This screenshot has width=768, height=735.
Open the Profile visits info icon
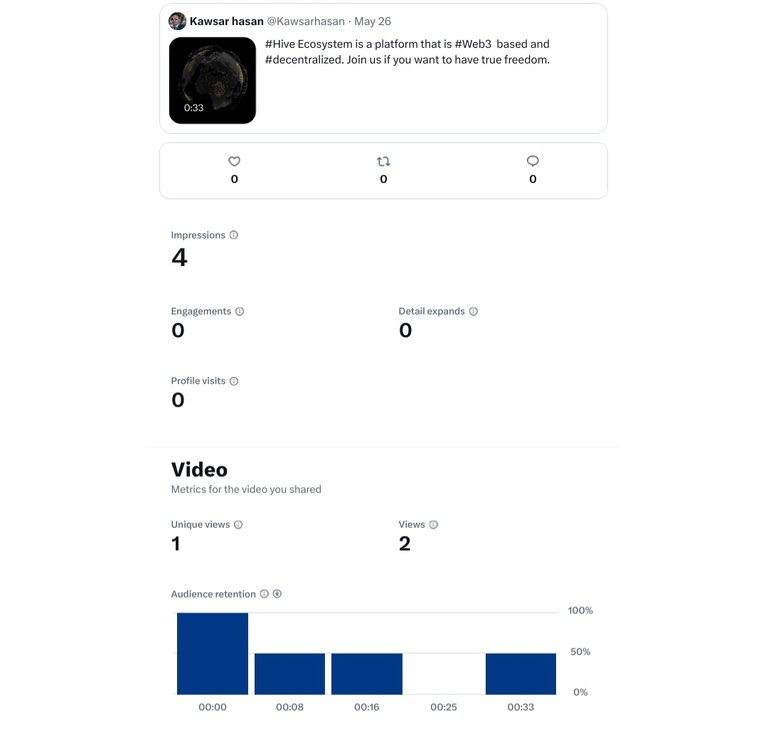[234, 381]
